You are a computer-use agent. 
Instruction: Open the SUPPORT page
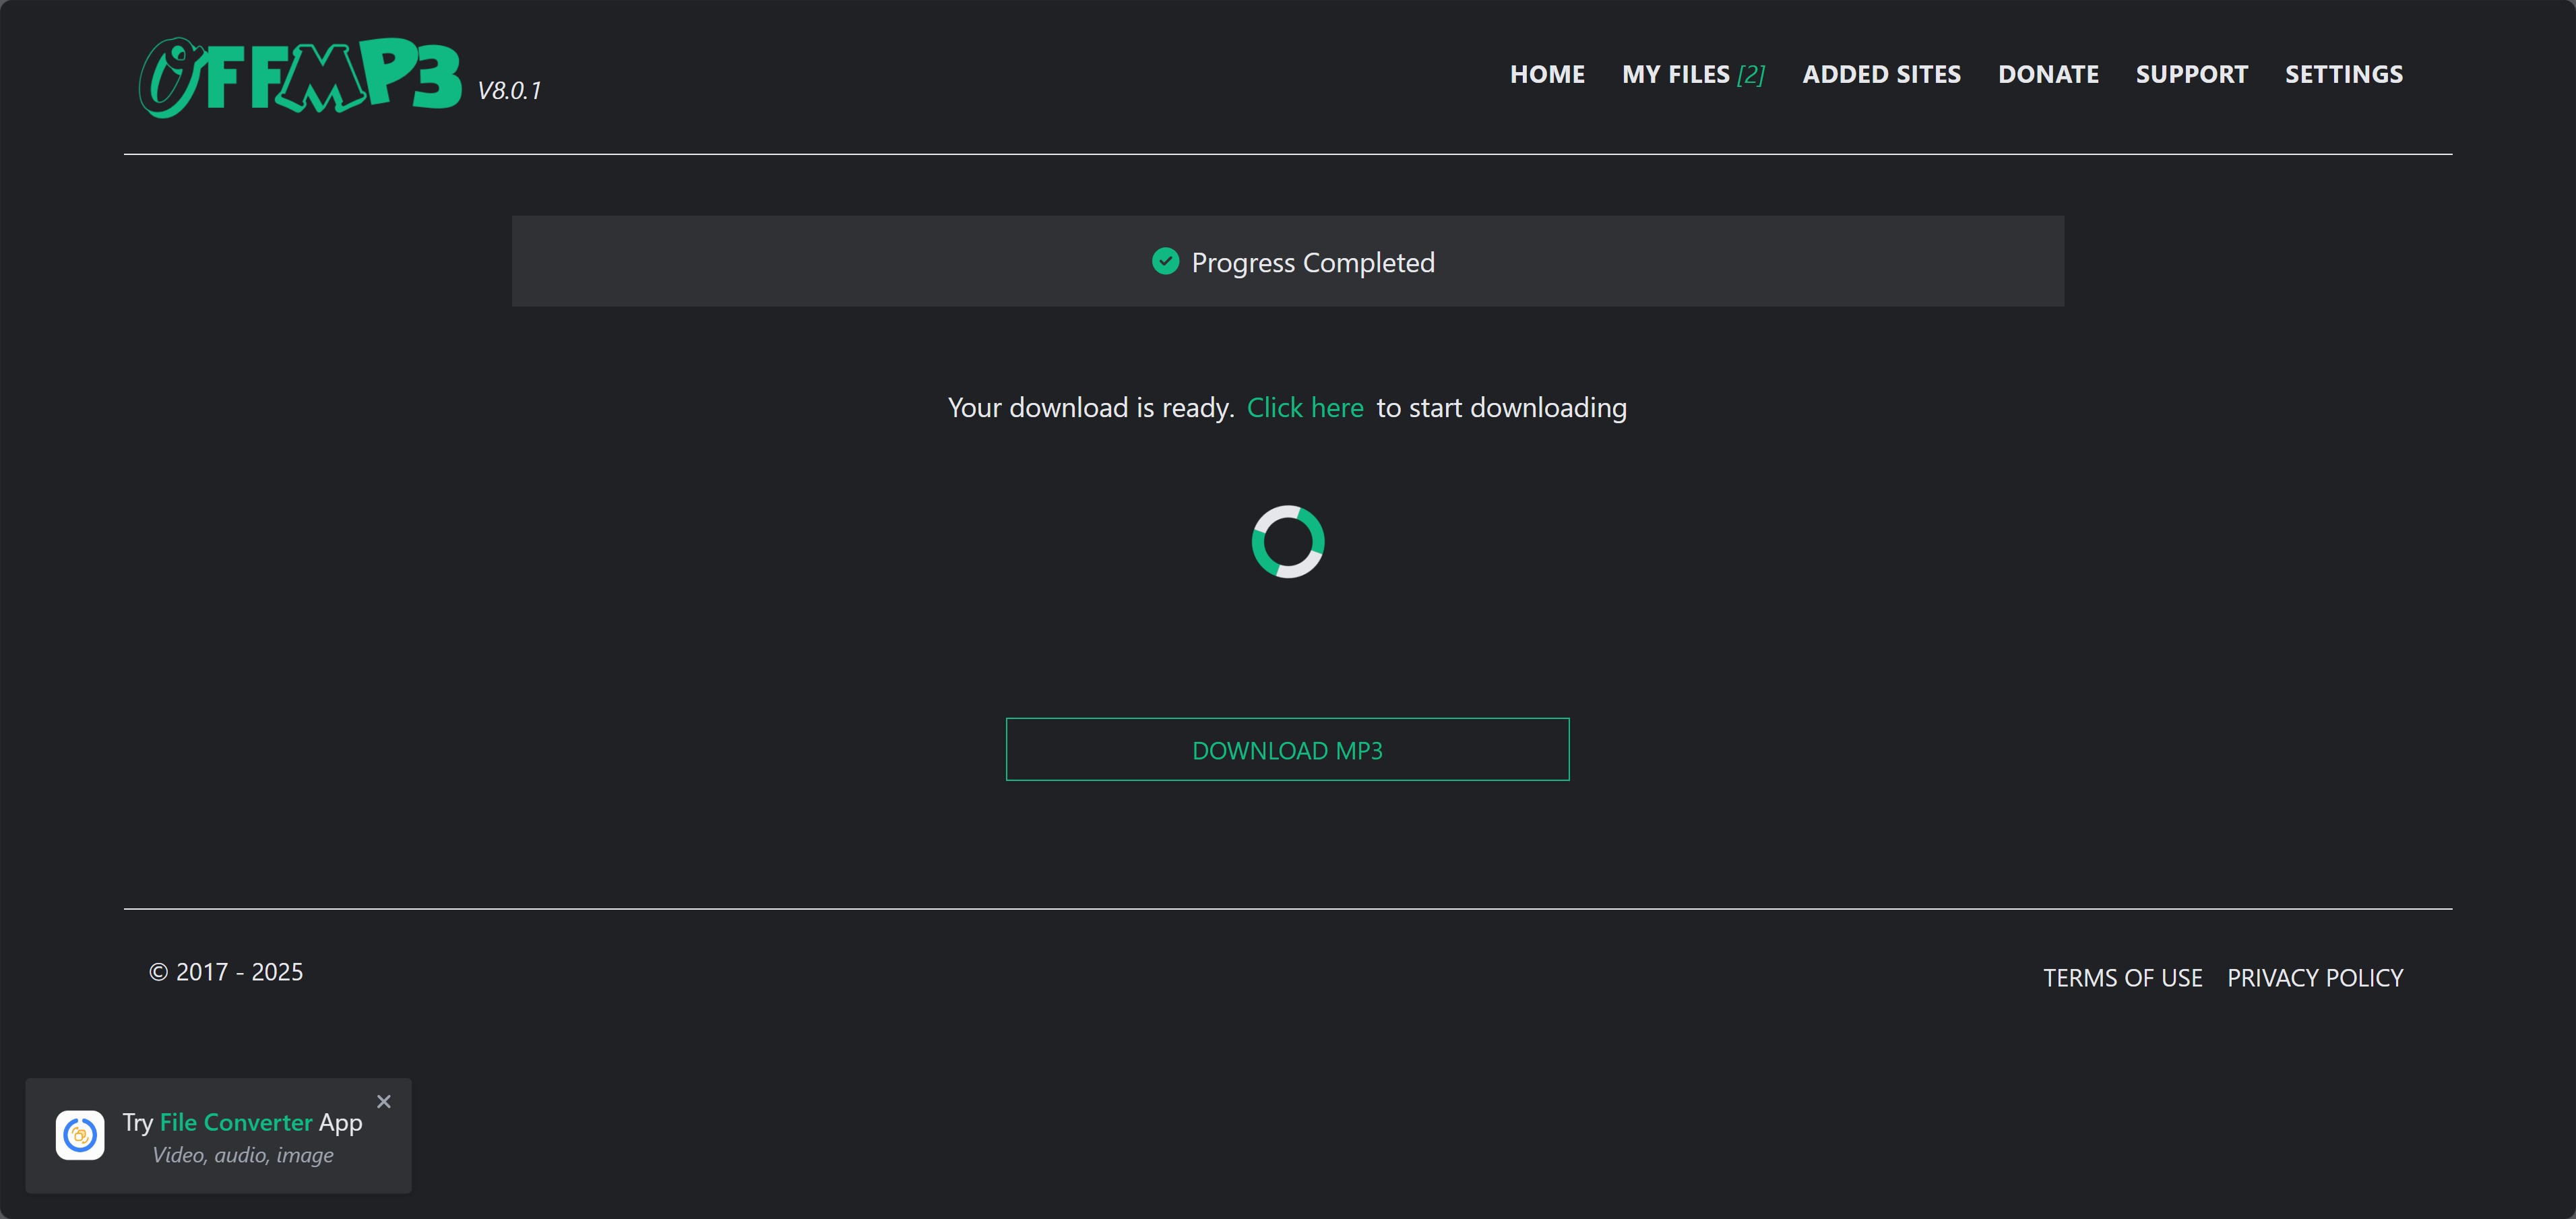pyautogui.click(x=2191, y=74)
